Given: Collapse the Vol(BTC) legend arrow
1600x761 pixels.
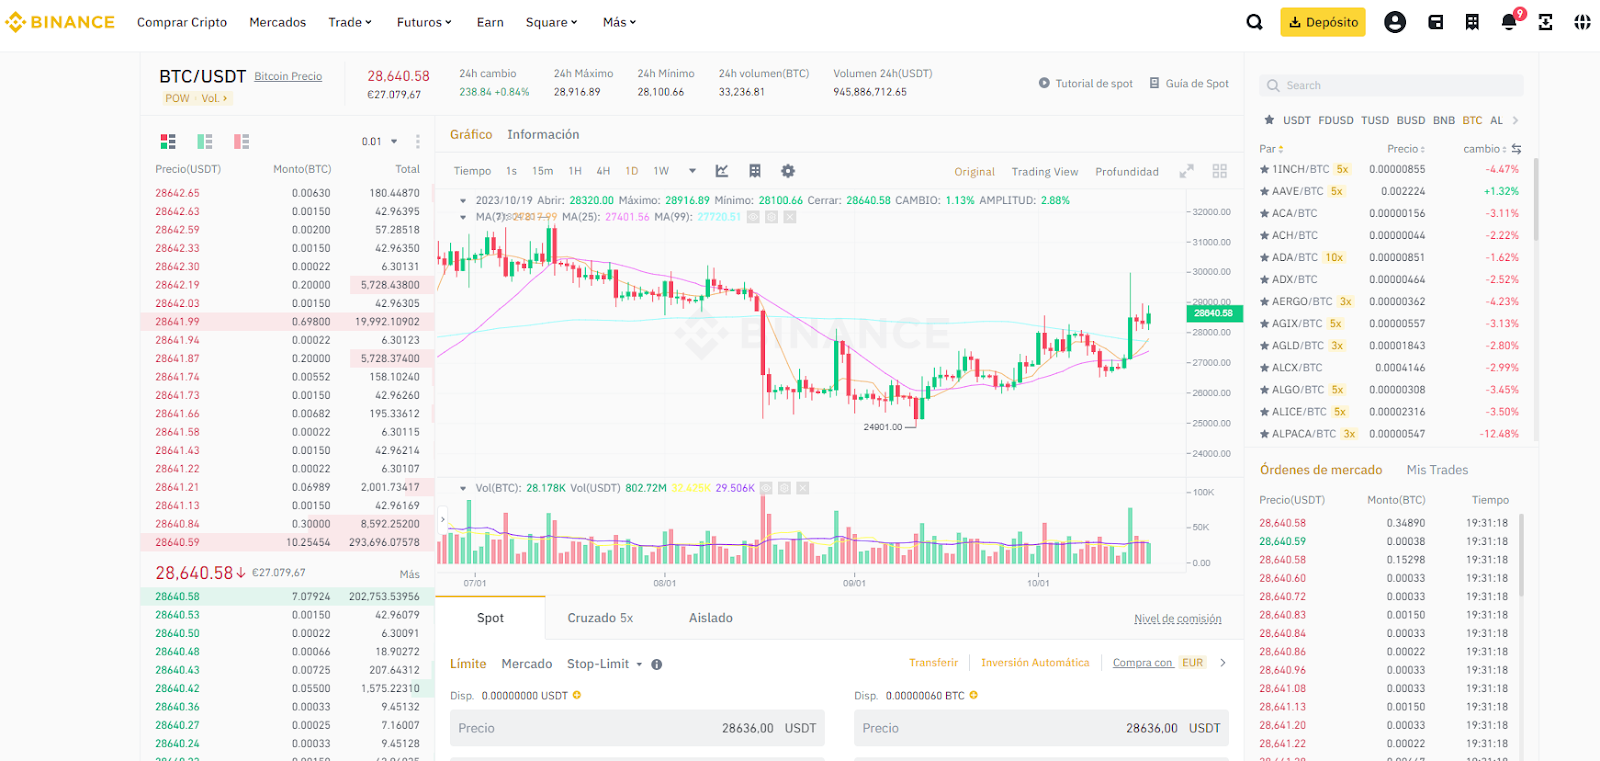Looking at the screenshot, I should click(463, 488).
